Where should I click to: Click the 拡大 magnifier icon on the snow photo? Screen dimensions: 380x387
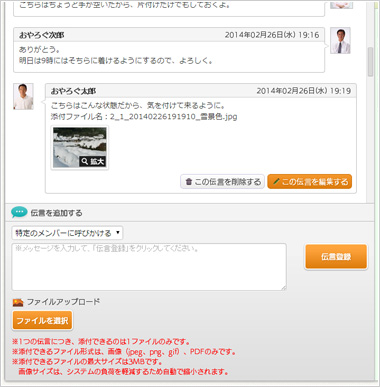(85, 161)
